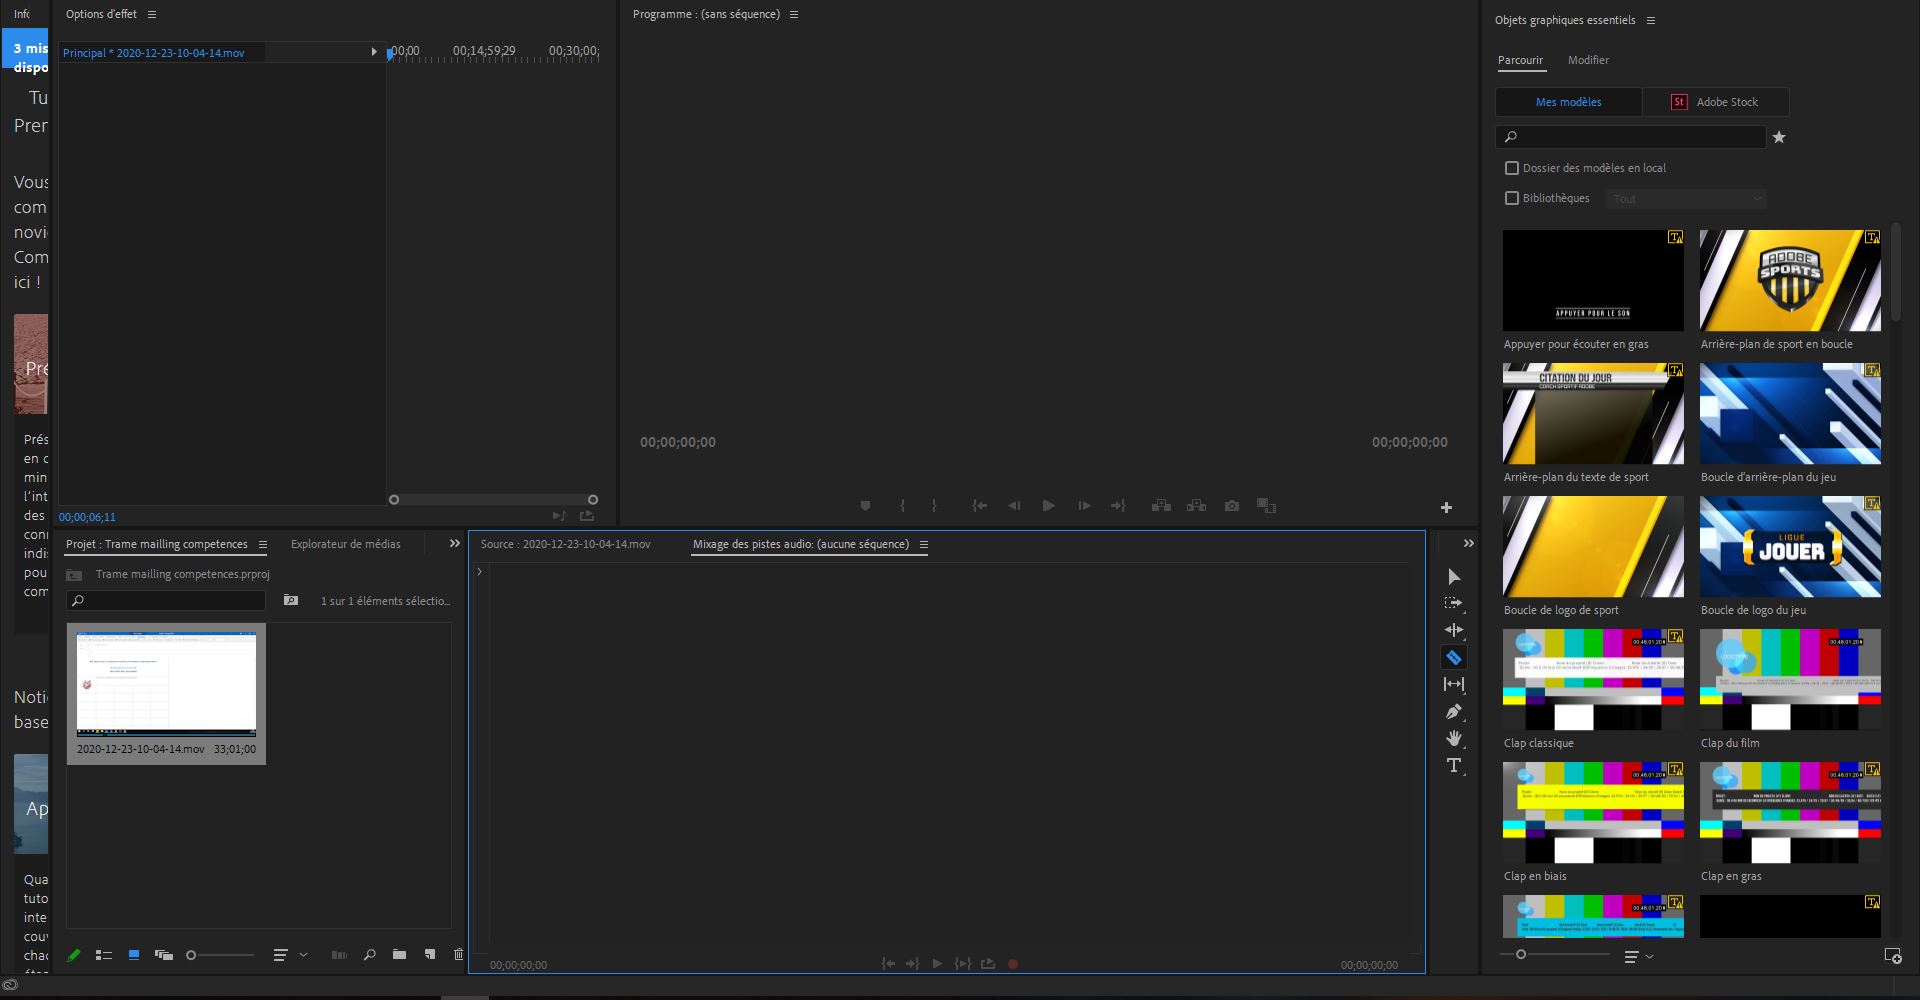
Task: Click the Export Frame camera icon
Action: click(1232, 506)
